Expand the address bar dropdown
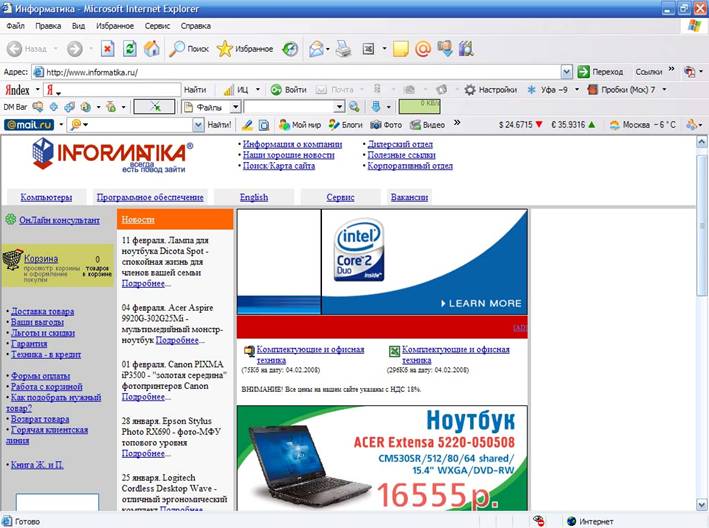 (x=567, y=71)
